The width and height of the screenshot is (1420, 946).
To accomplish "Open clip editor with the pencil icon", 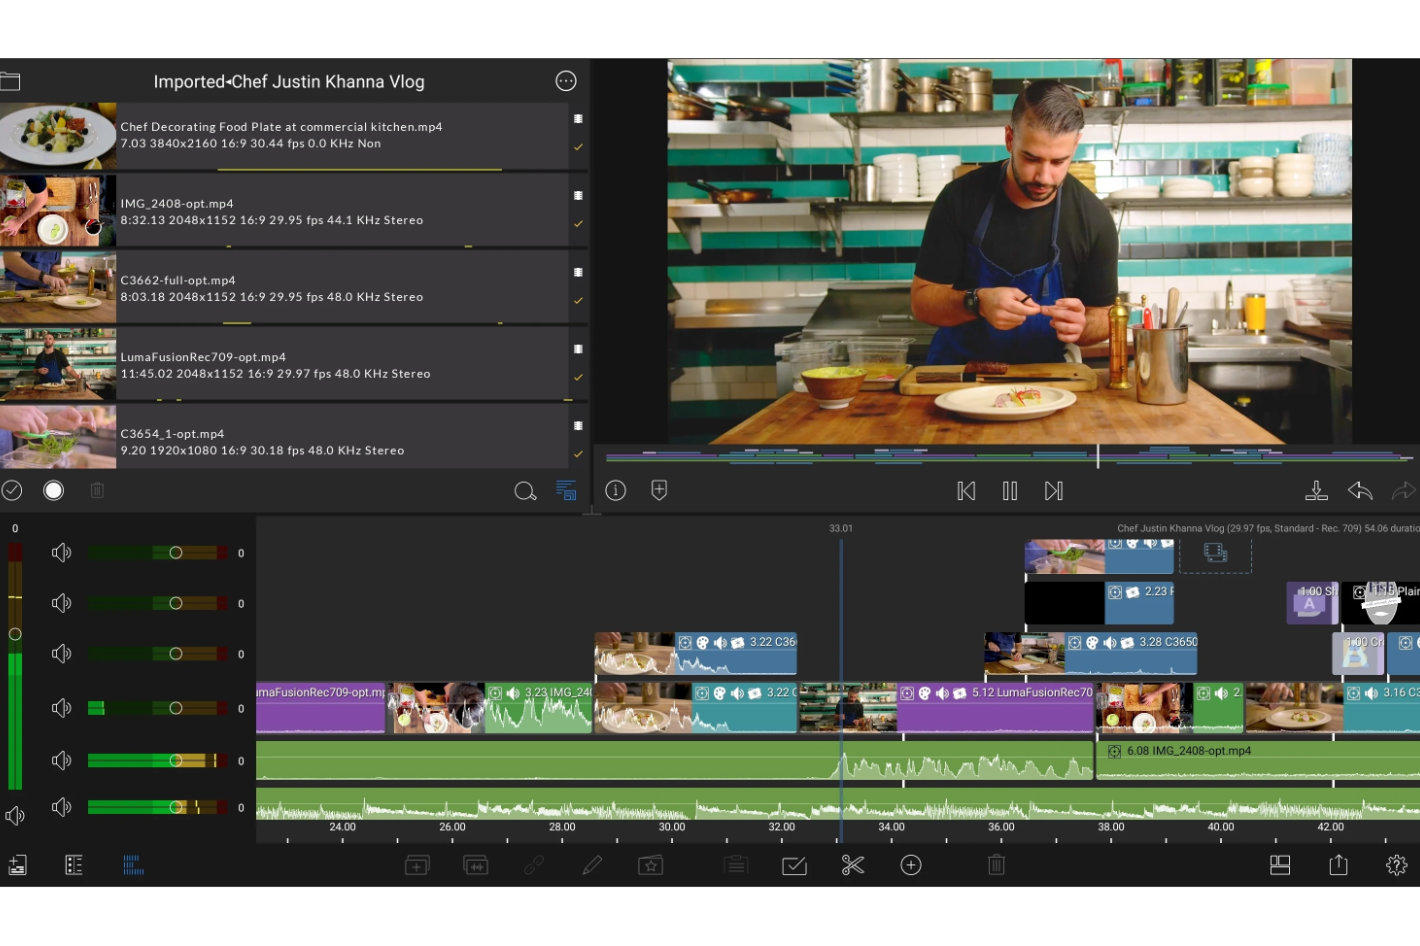I will (592, 865).
